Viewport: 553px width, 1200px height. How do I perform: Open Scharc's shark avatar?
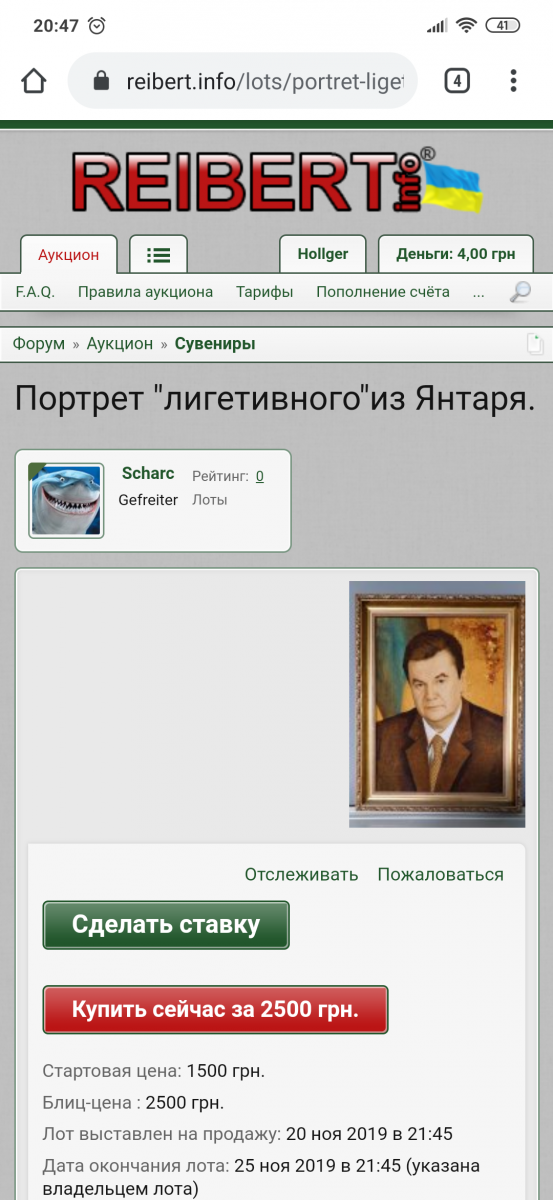[x=66, y=500]
